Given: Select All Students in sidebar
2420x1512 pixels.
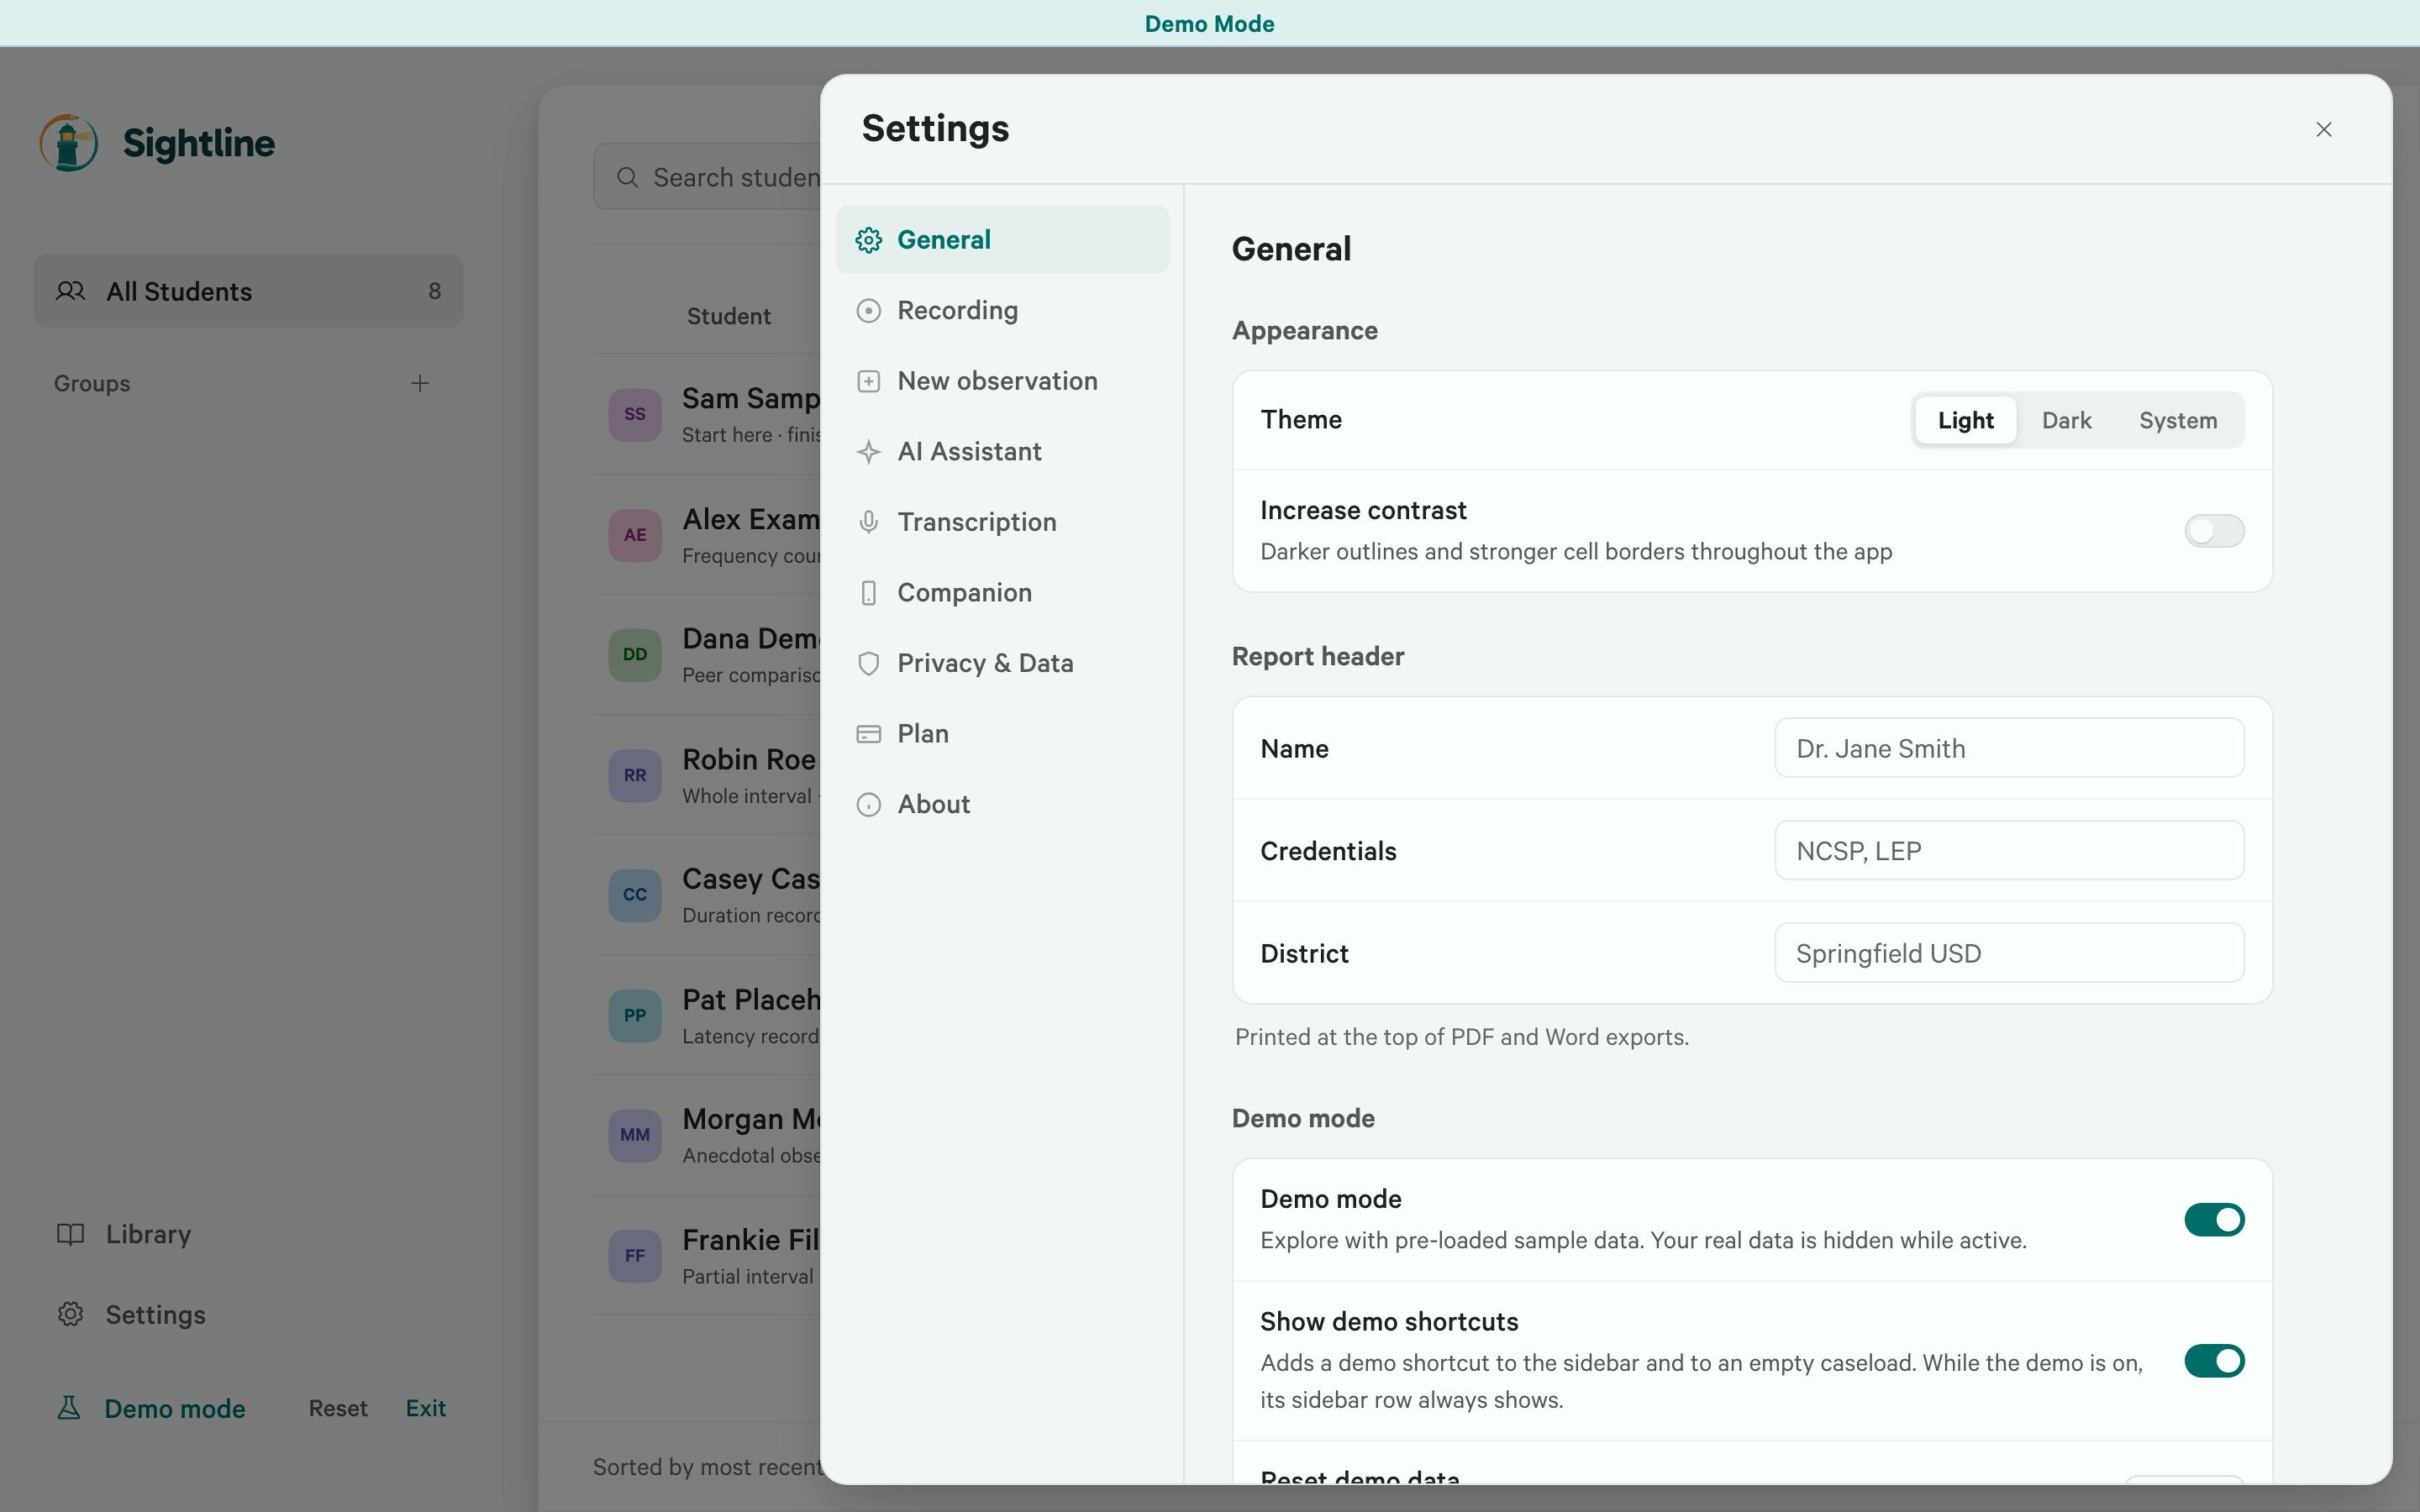Looking at the screenshot, I should pos(248,291).
